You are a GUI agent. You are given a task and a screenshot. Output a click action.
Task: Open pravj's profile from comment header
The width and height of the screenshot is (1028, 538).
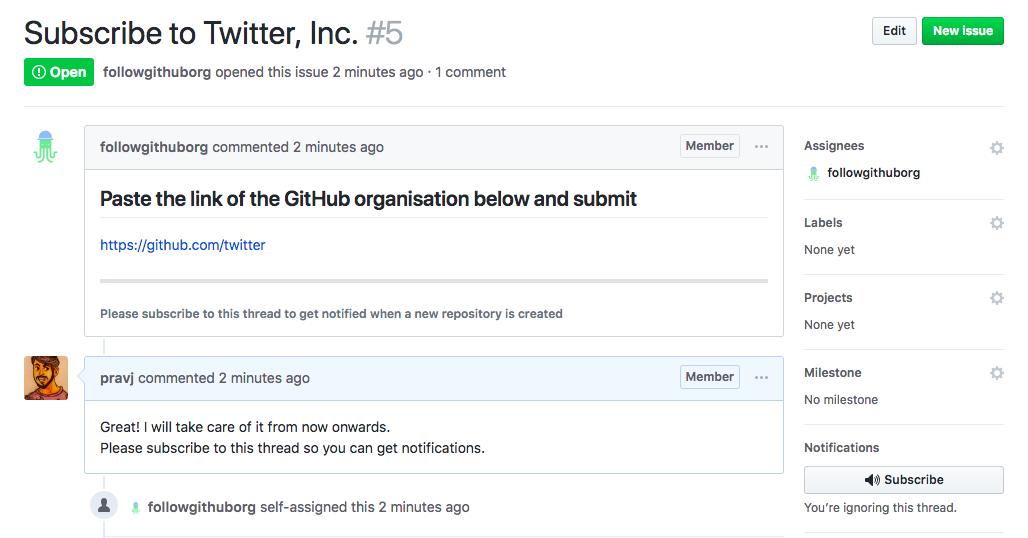pos(117,378)
